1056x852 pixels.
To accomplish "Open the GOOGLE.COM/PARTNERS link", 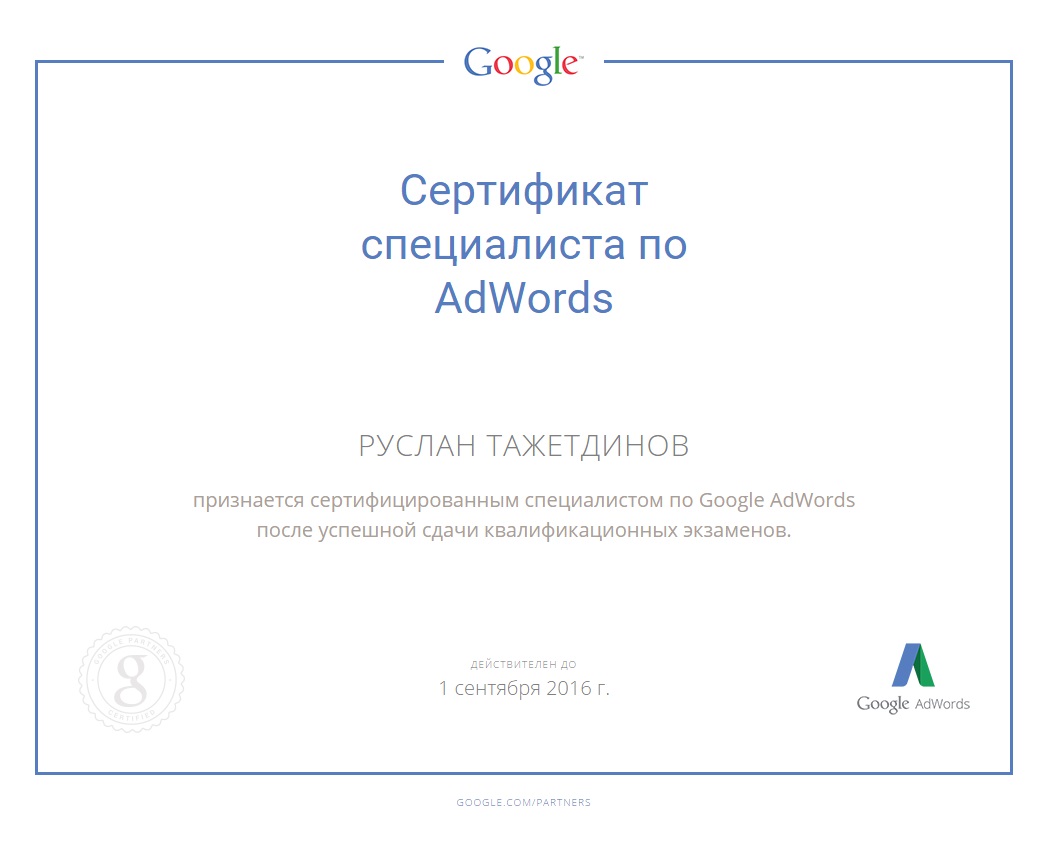I will pos(523,802).
